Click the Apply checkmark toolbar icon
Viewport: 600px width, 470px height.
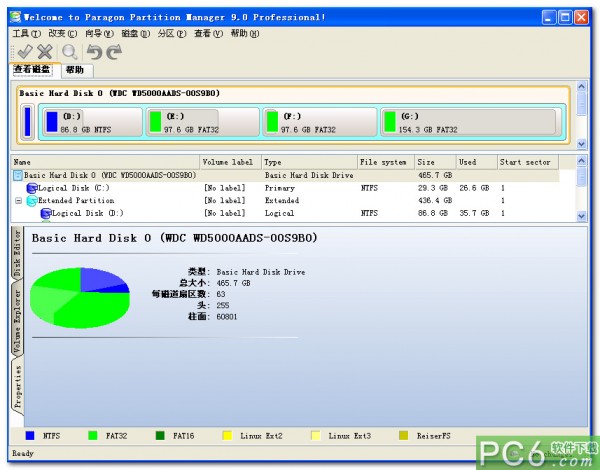click(x=25, y=51)
